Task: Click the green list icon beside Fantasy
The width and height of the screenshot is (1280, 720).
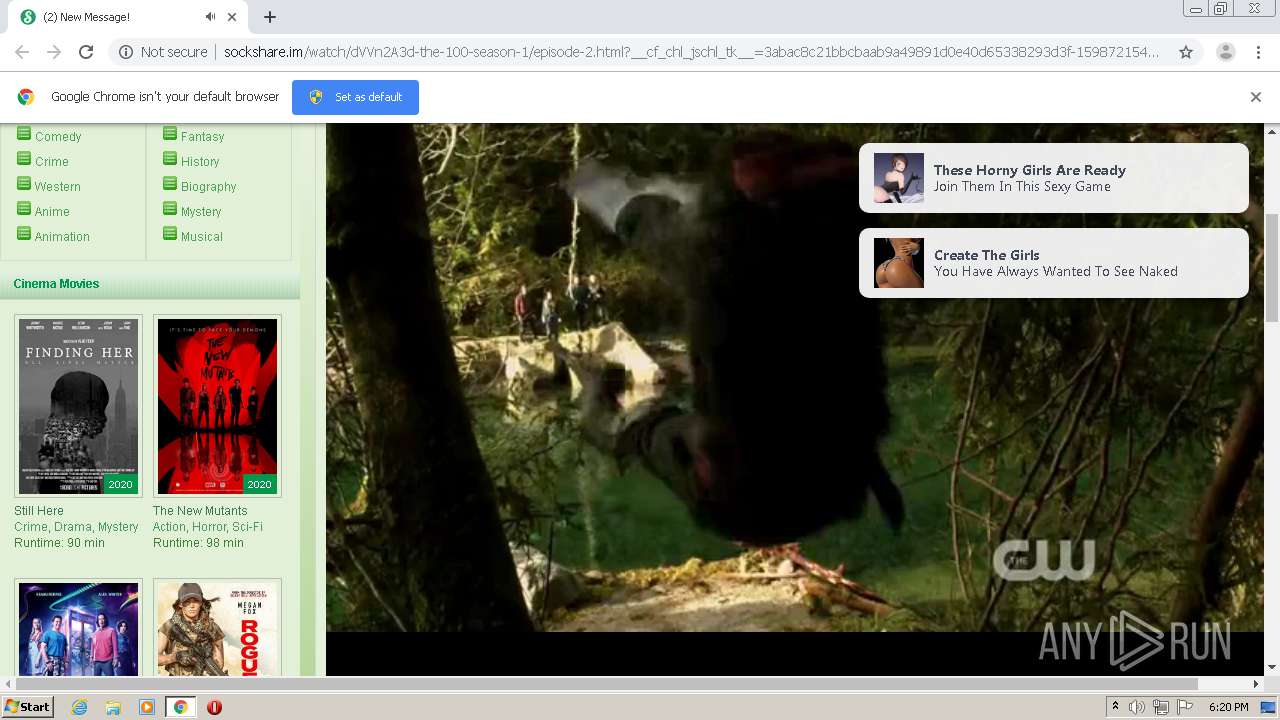Action: coord(170,134)
